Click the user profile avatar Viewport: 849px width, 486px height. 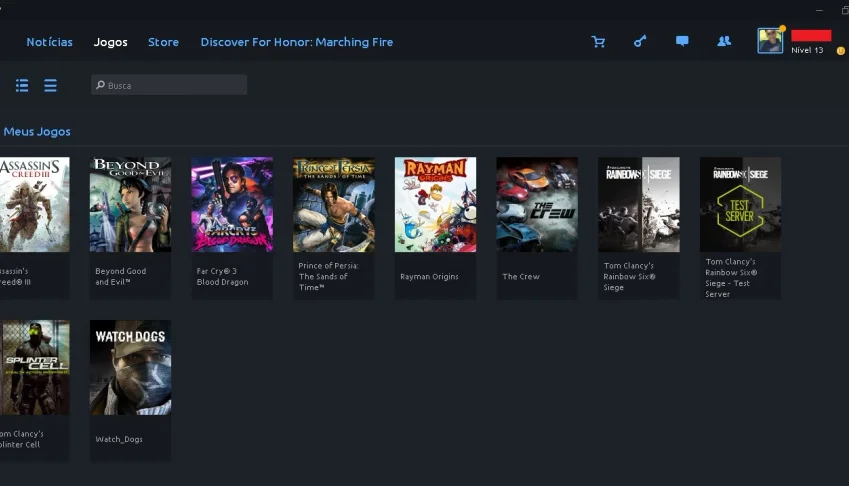pos(770,41)
